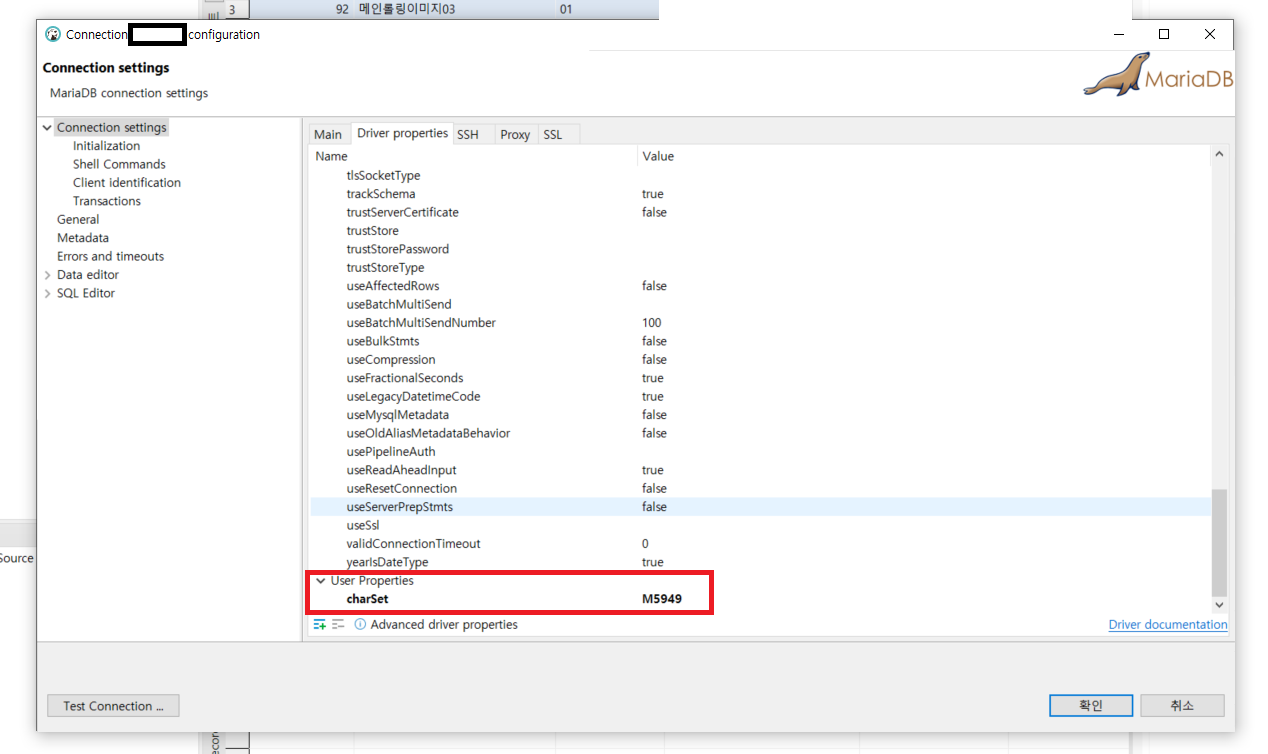This screenshot has width=1268, height=754.
Task: Select the useServerPrepStmts property row
Action: click(400, 506)
